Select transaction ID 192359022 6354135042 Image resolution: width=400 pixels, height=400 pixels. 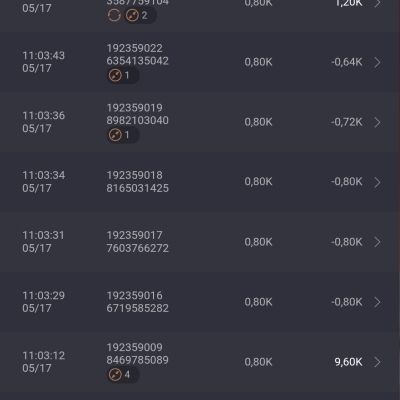pos(138,55)
